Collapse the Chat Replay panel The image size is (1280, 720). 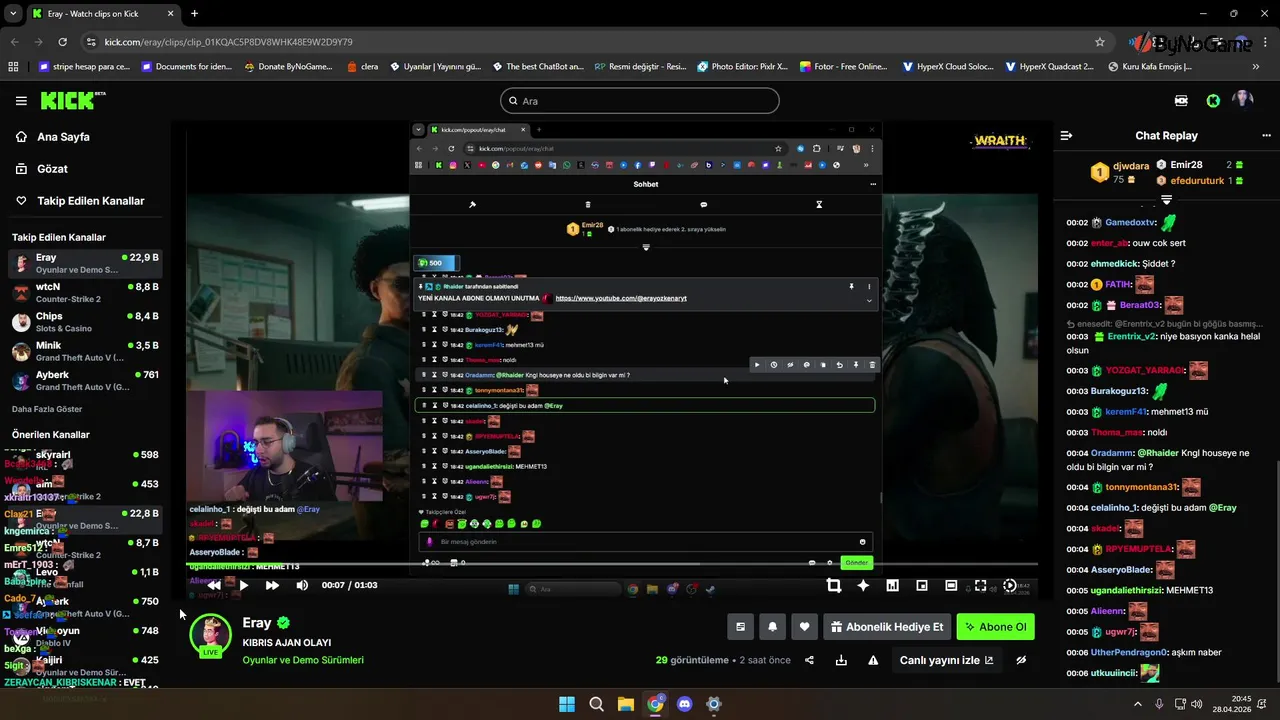1066,135
